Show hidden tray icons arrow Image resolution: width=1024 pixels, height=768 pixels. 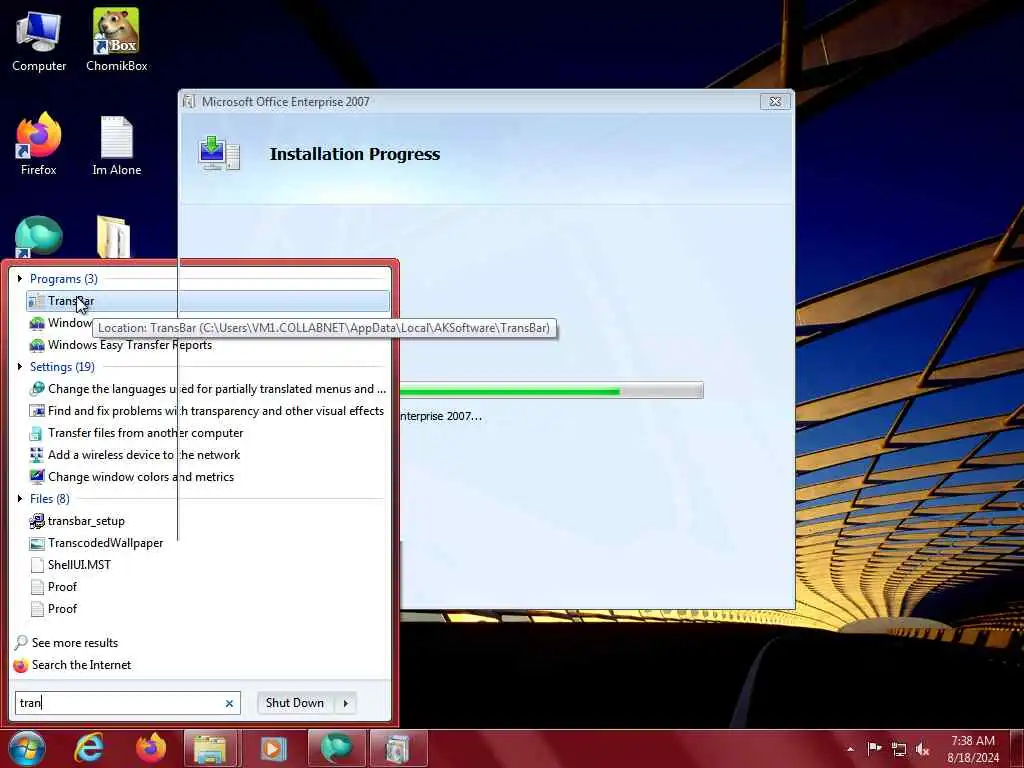click(850, 749)
